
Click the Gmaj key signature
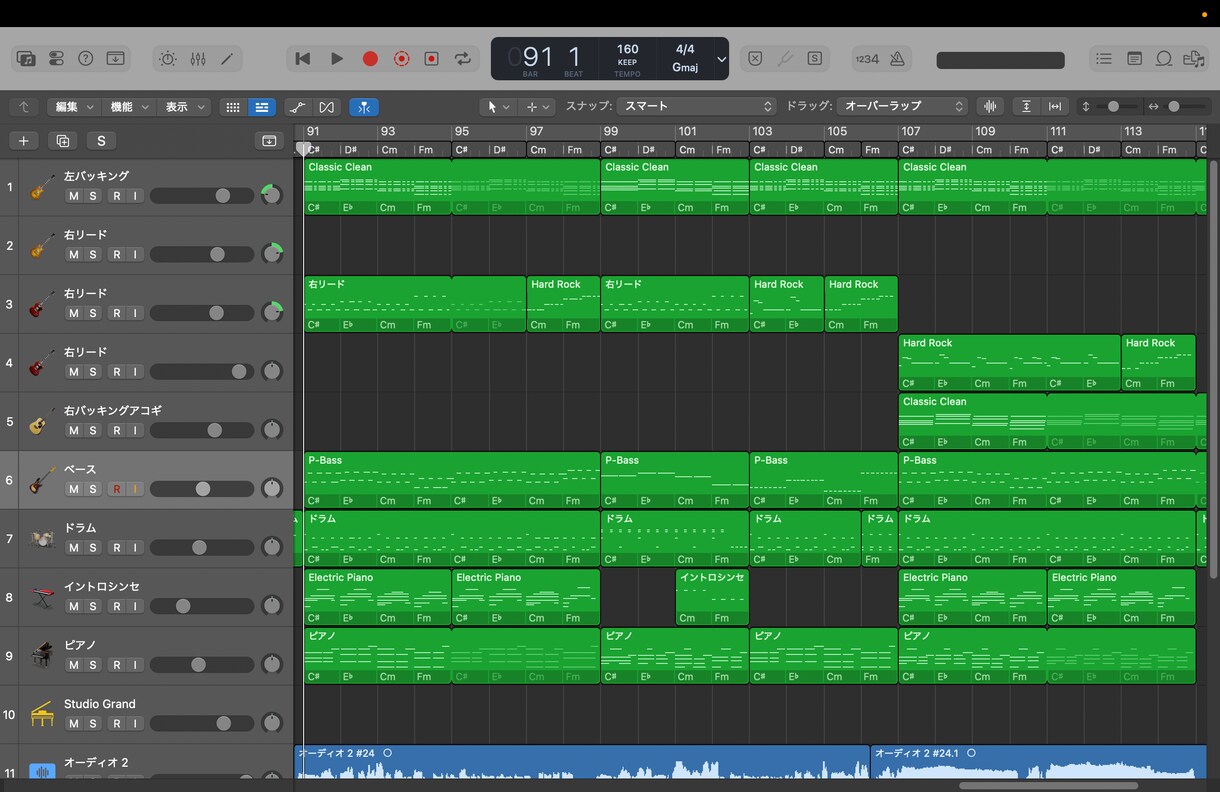(x=685, y=68)
